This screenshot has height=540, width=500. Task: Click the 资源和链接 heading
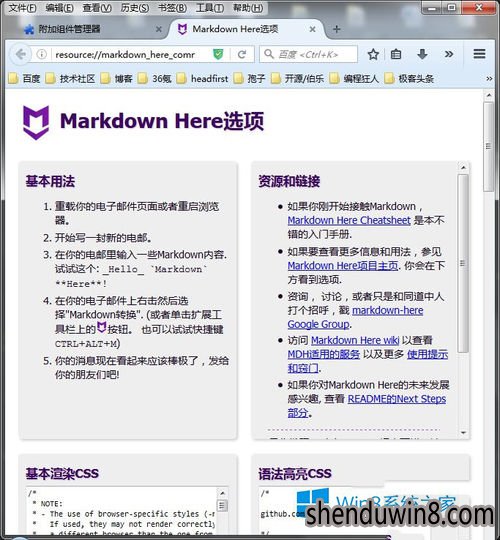click(289, 181)
